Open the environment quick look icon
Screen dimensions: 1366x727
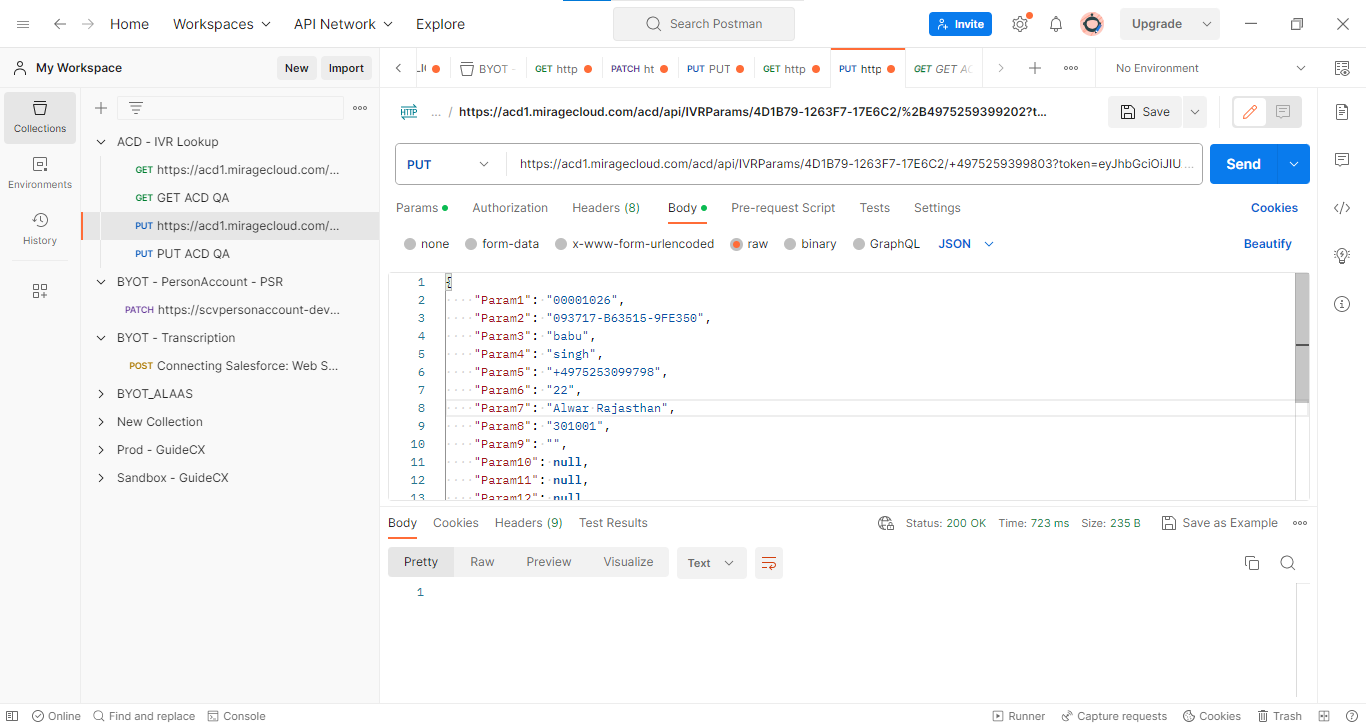click(1342, 68)
